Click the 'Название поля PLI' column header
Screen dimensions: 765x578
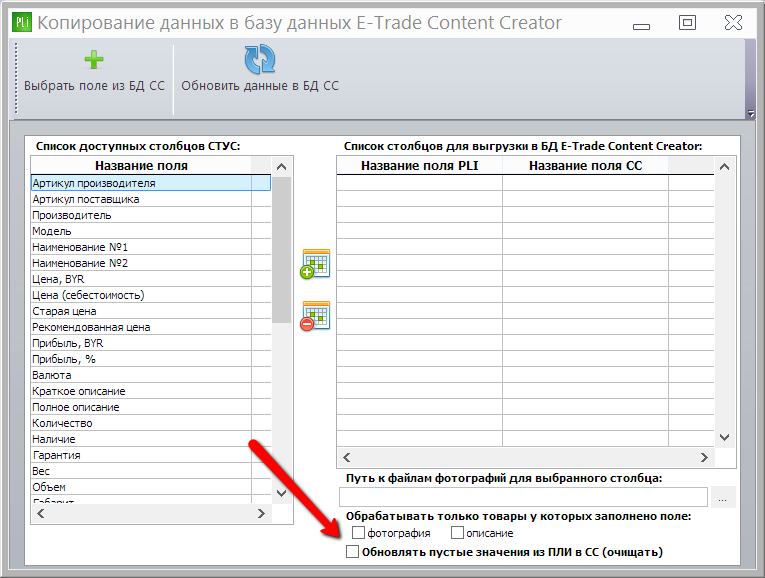tap(420, 165)
